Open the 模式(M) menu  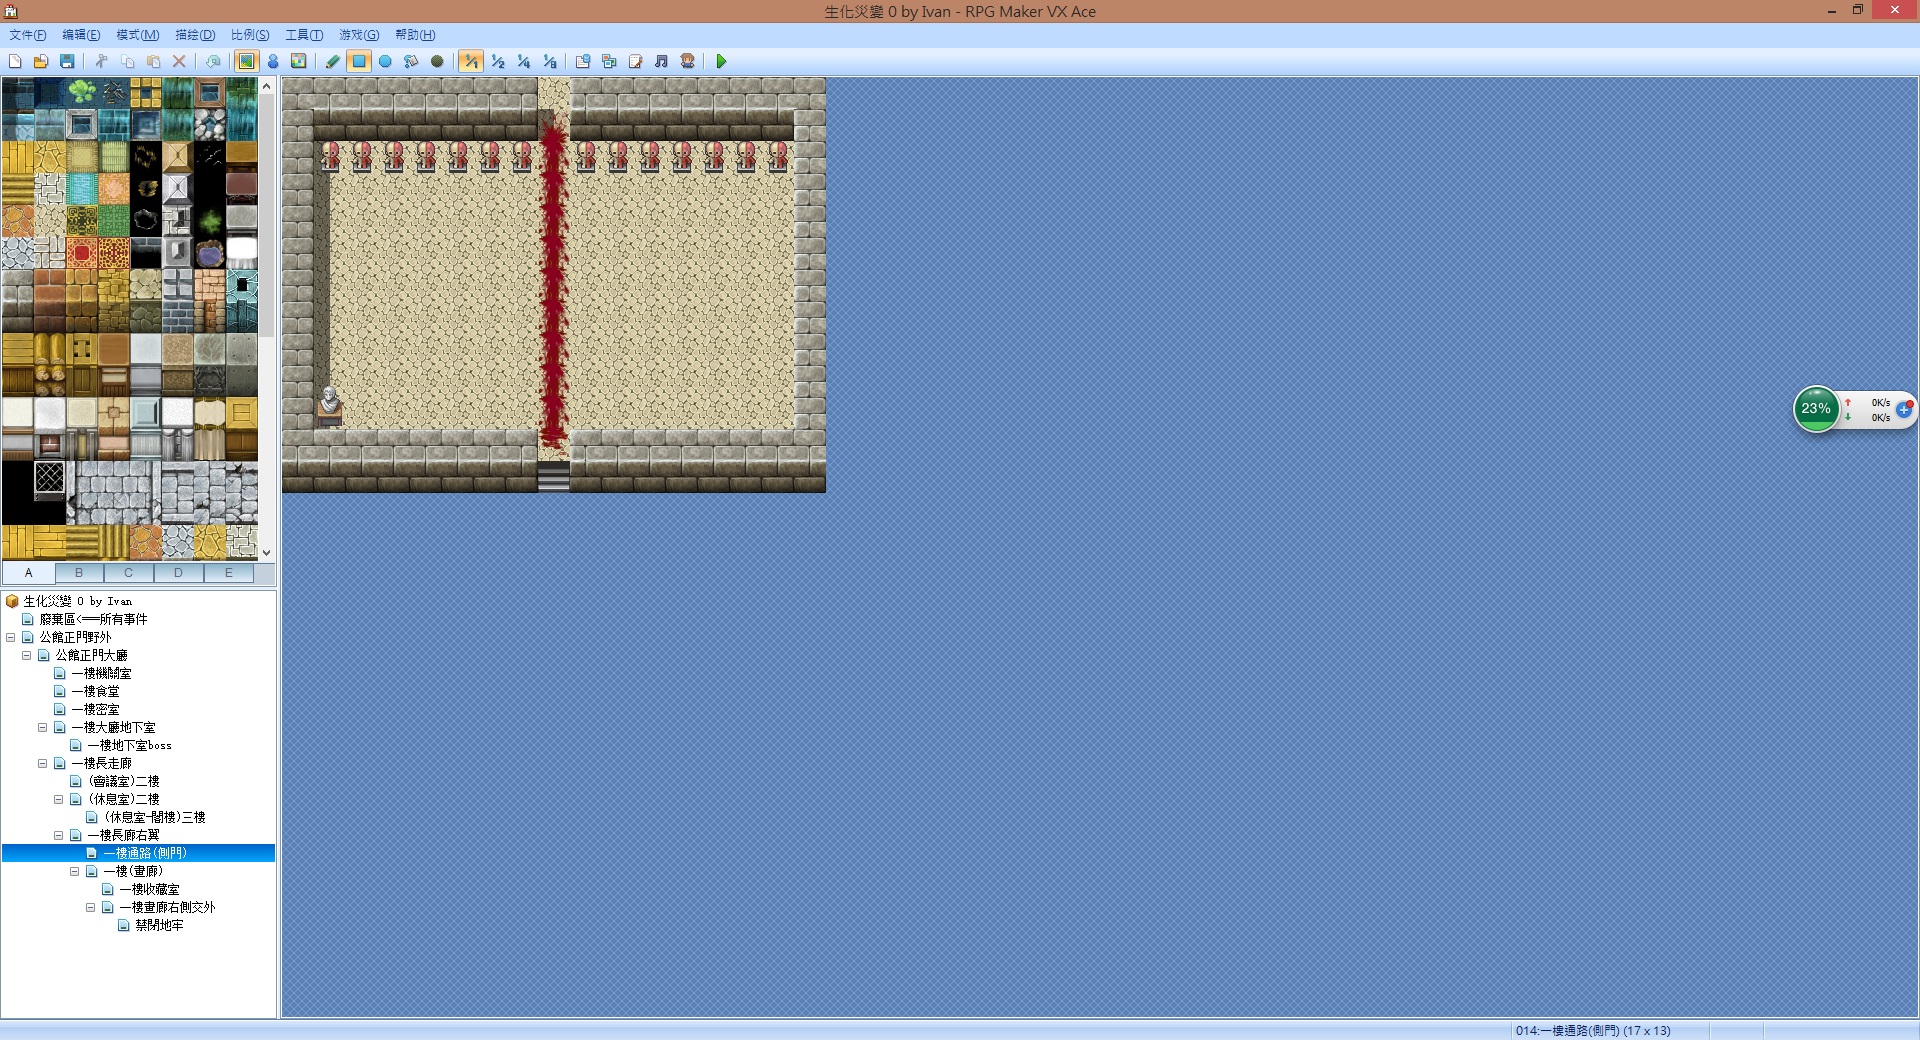coord(138,35)
